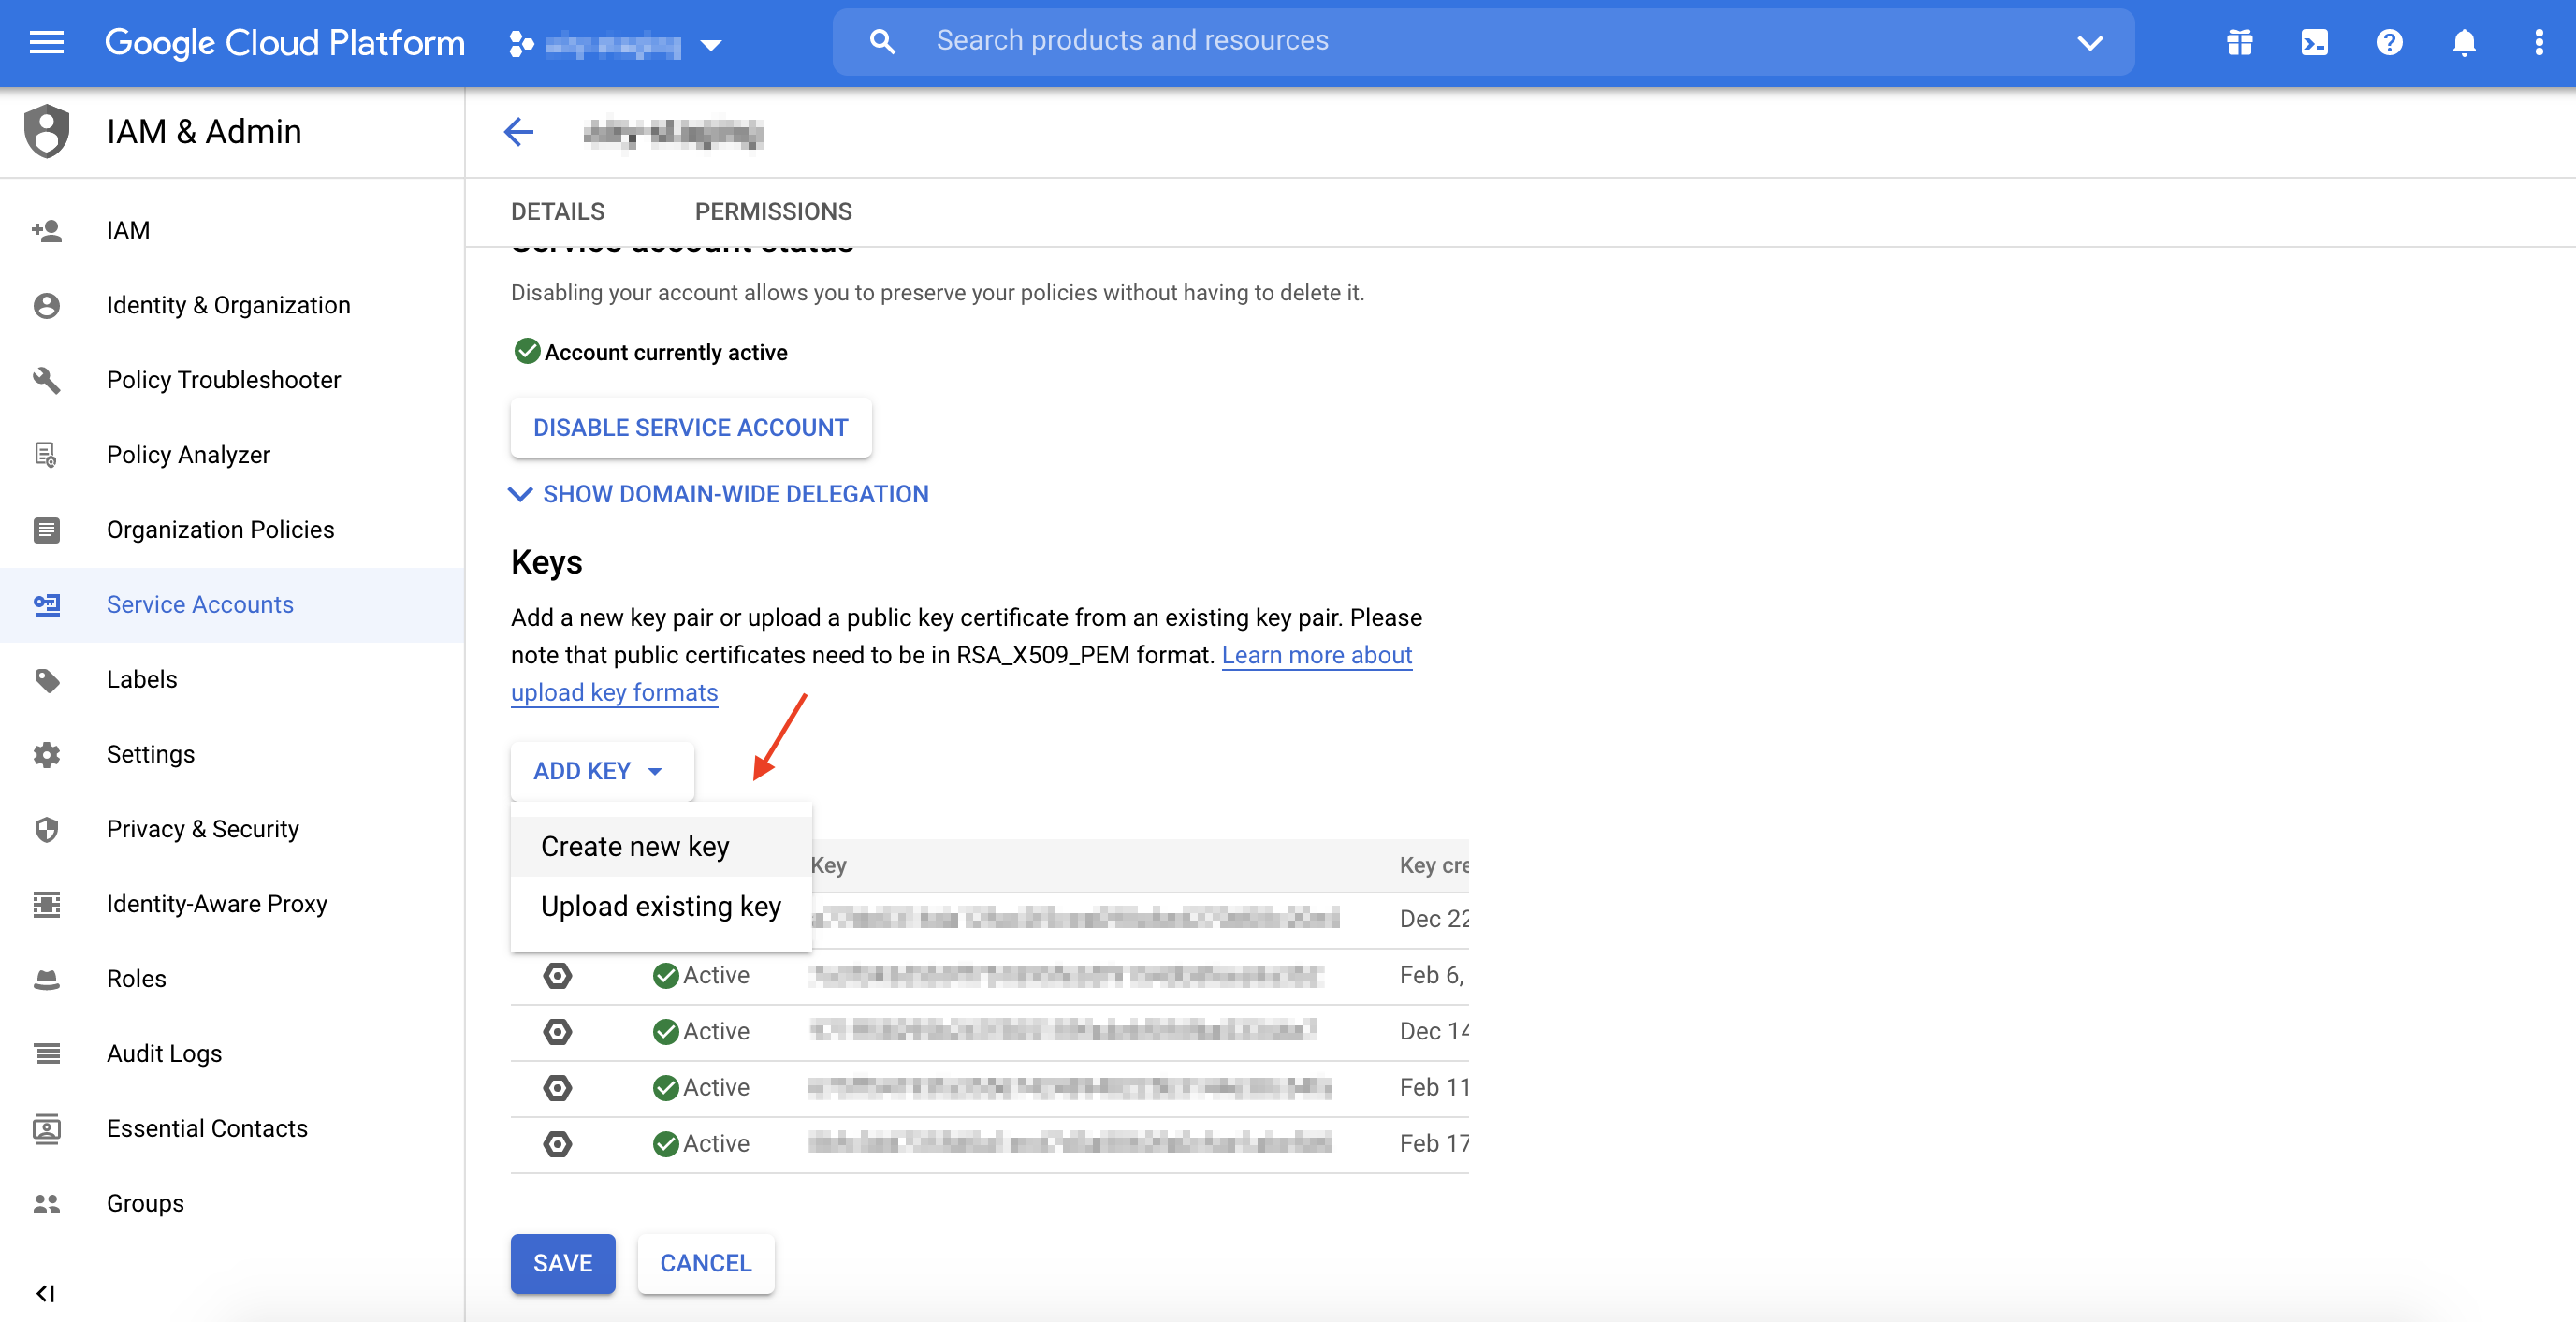This screenshot has width=2576, height=1322.
Task: Choose Upload existing key option
Action: click(660, 906)
